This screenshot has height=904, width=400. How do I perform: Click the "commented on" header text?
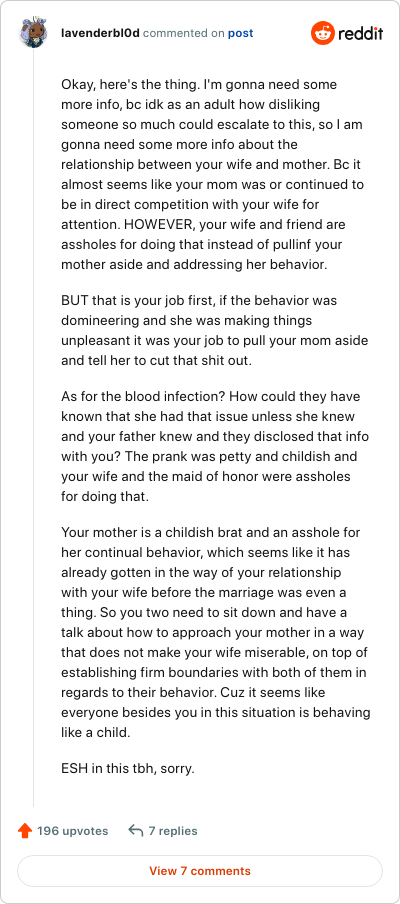pyautogui.click(x=184, y=33)
